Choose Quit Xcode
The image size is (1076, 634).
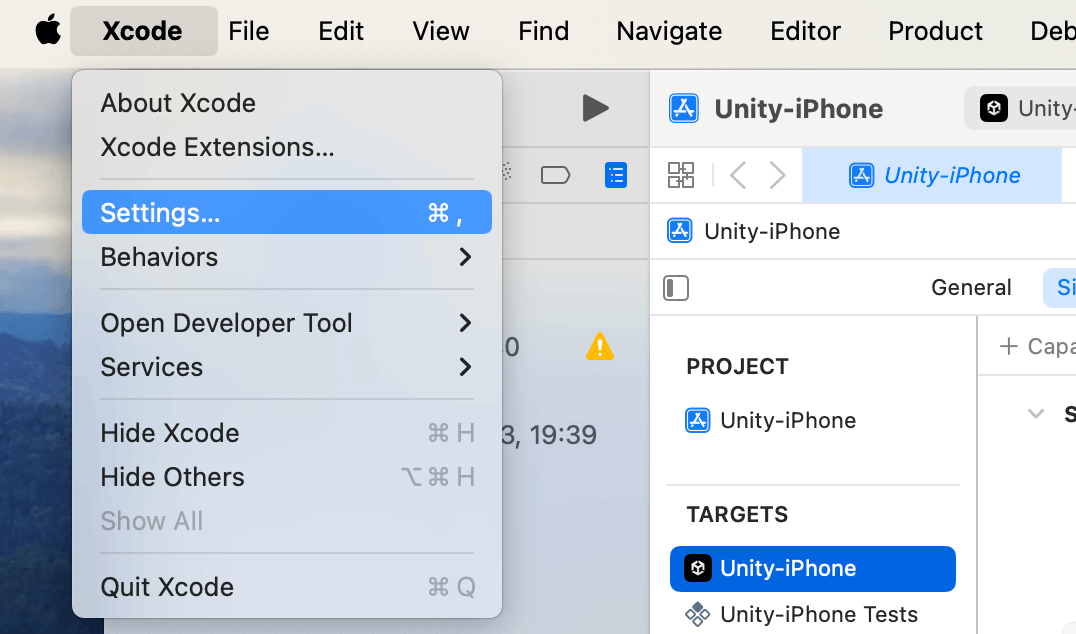[x=287, y=587]
